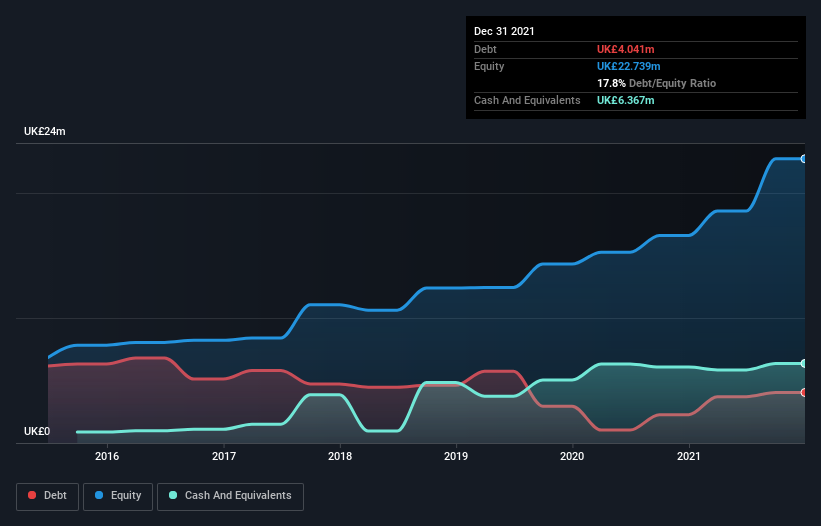Click the UK£22.739m equity value
The image size is (821, 526).
point(629,66)
